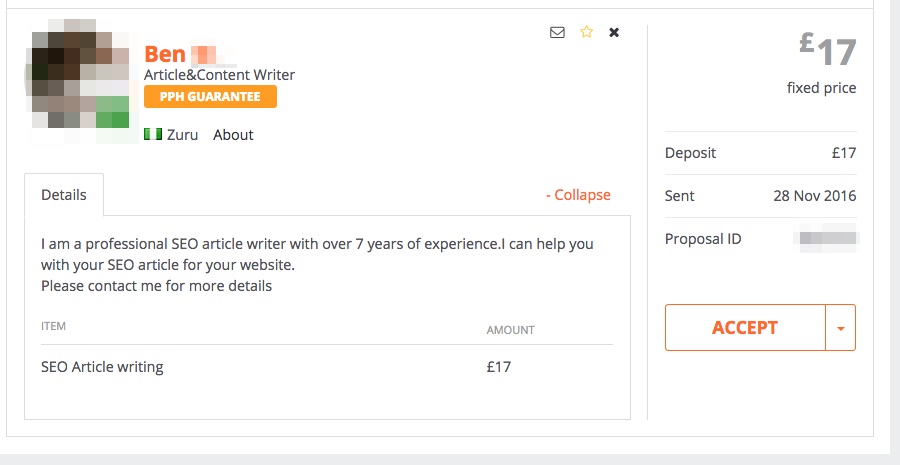Star this proposal as favorite

pyautogui.click(x=586, y=32)
